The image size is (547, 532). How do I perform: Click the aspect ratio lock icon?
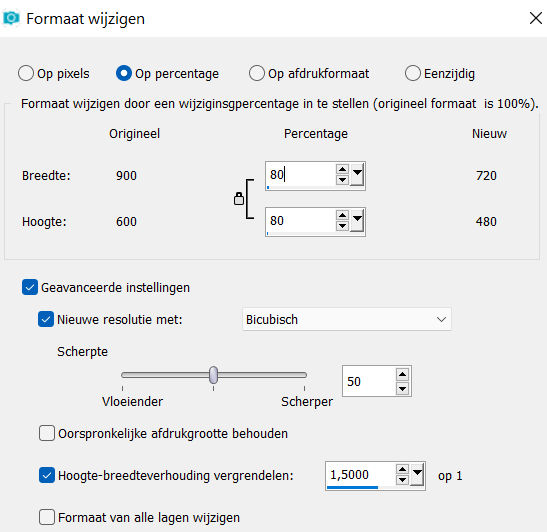[x=239, y=198]
